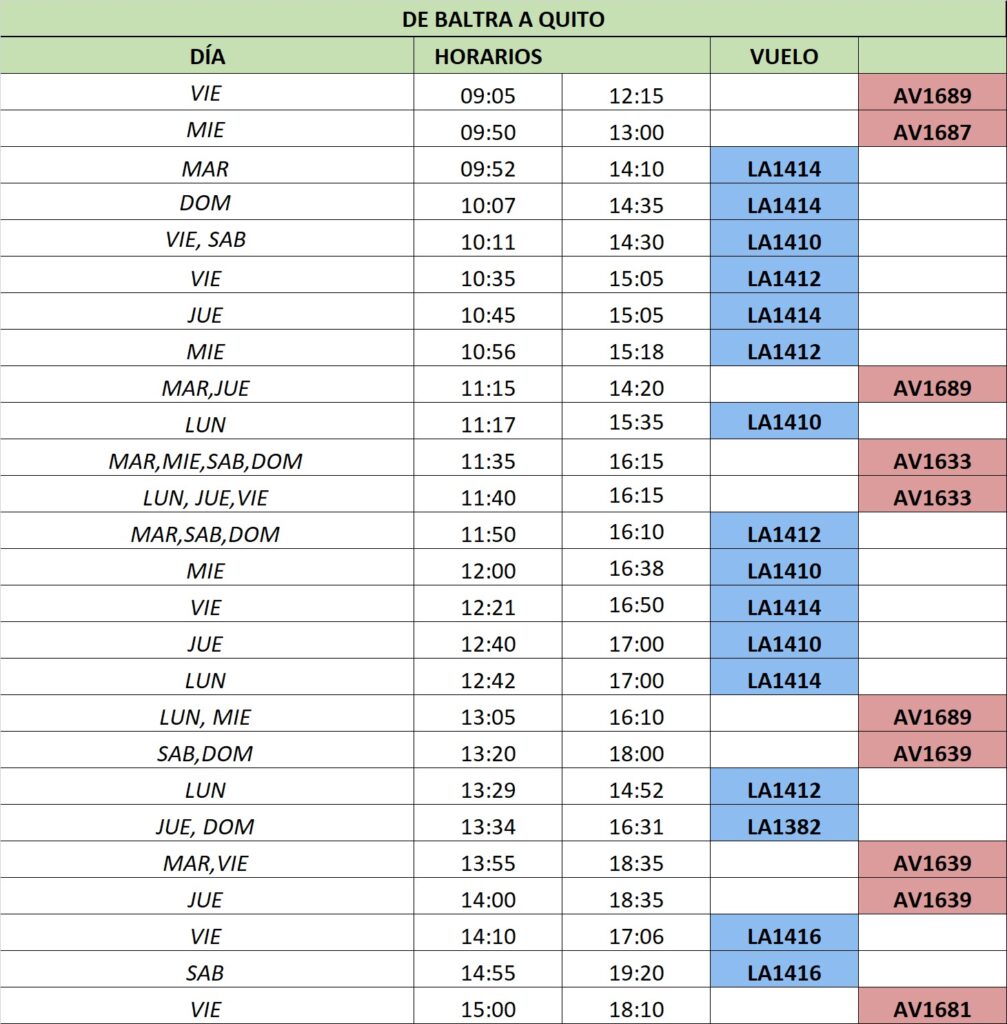Screen dimensions: 1007x1024
Task: Select the 09:05 departure time cell
Action: (x=488, y=96)
